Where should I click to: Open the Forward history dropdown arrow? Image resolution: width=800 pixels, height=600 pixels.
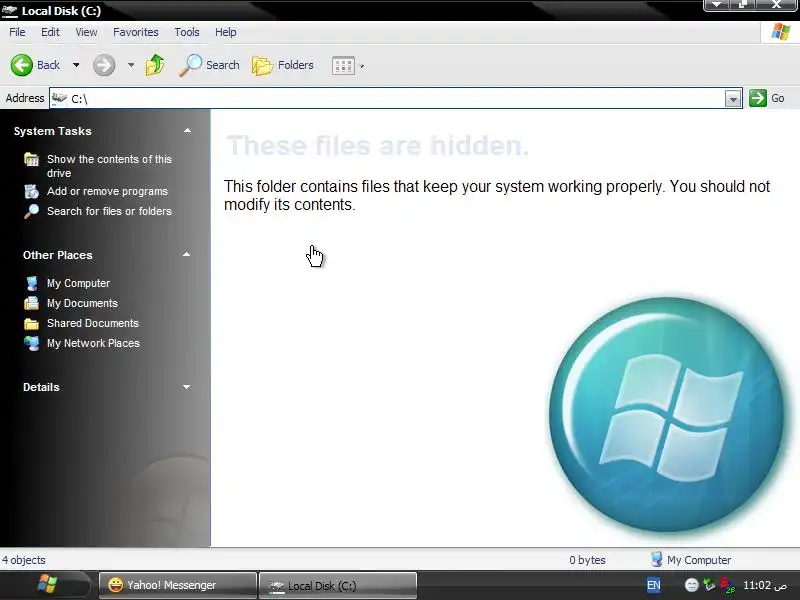tap(131, 65)
